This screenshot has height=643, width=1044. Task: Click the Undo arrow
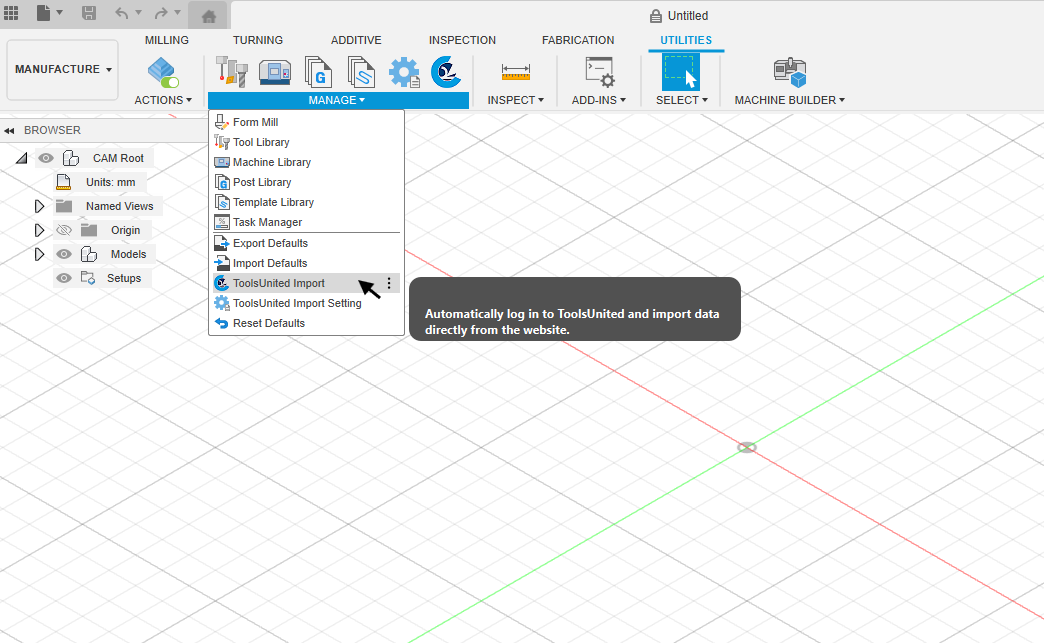tap(121, 13)
